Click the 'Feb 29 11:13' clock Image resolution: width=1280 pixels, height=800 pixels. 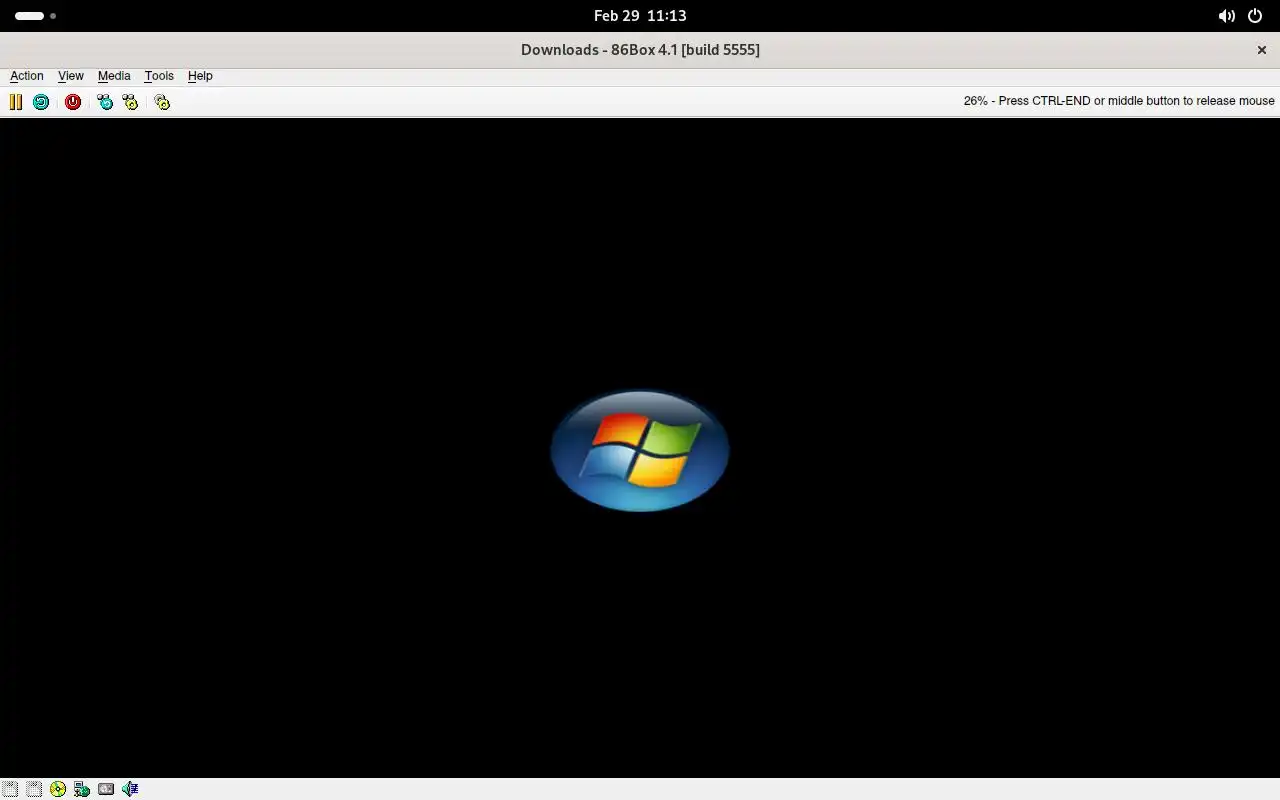[x=640, y=16]
